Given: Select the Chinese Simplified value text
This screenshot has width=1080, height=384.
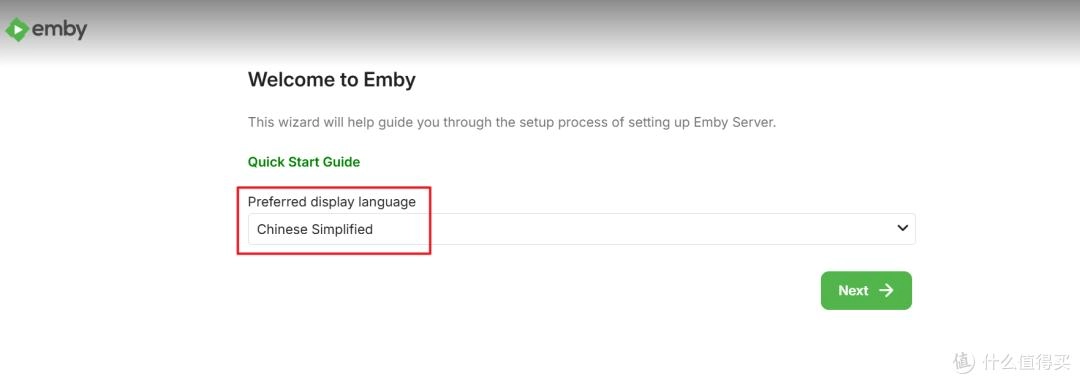Looking at the screenshot, I should tap(315, 229).
